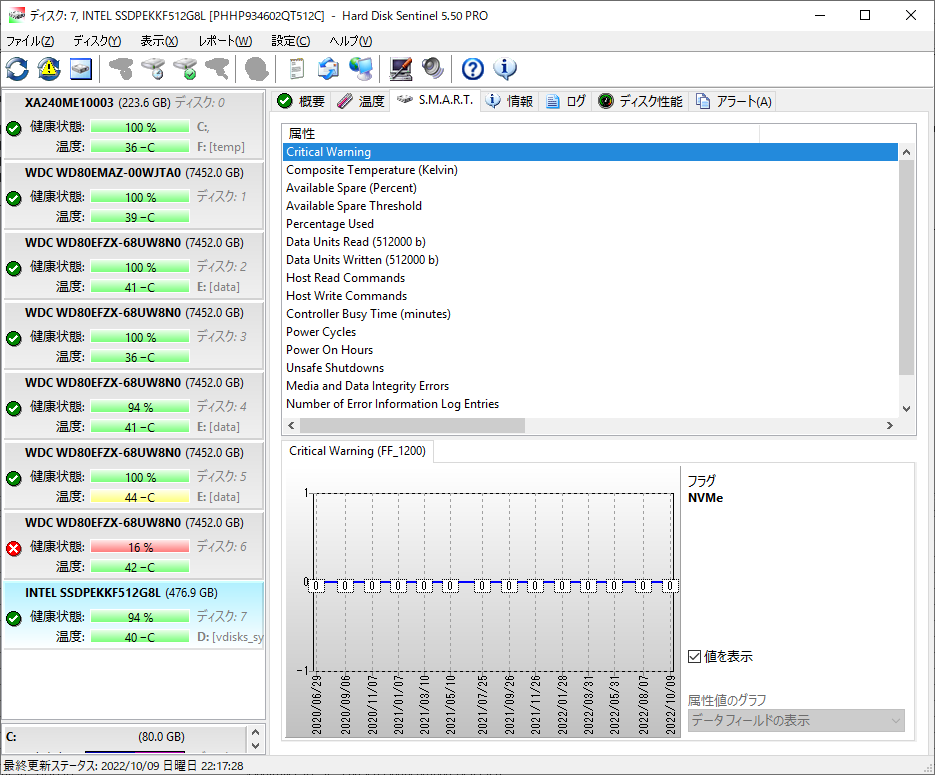Viewport: 935px width, 775px height.
Task: Open the データフィールドの表示 dropdown
Action: [796, 720]
